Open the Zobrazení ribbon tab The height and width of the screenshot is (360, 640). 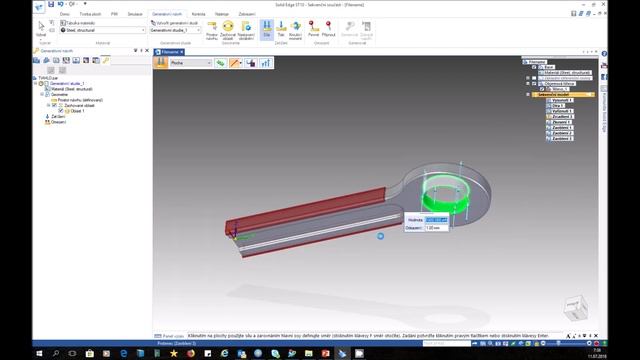[x=247, y=14]
